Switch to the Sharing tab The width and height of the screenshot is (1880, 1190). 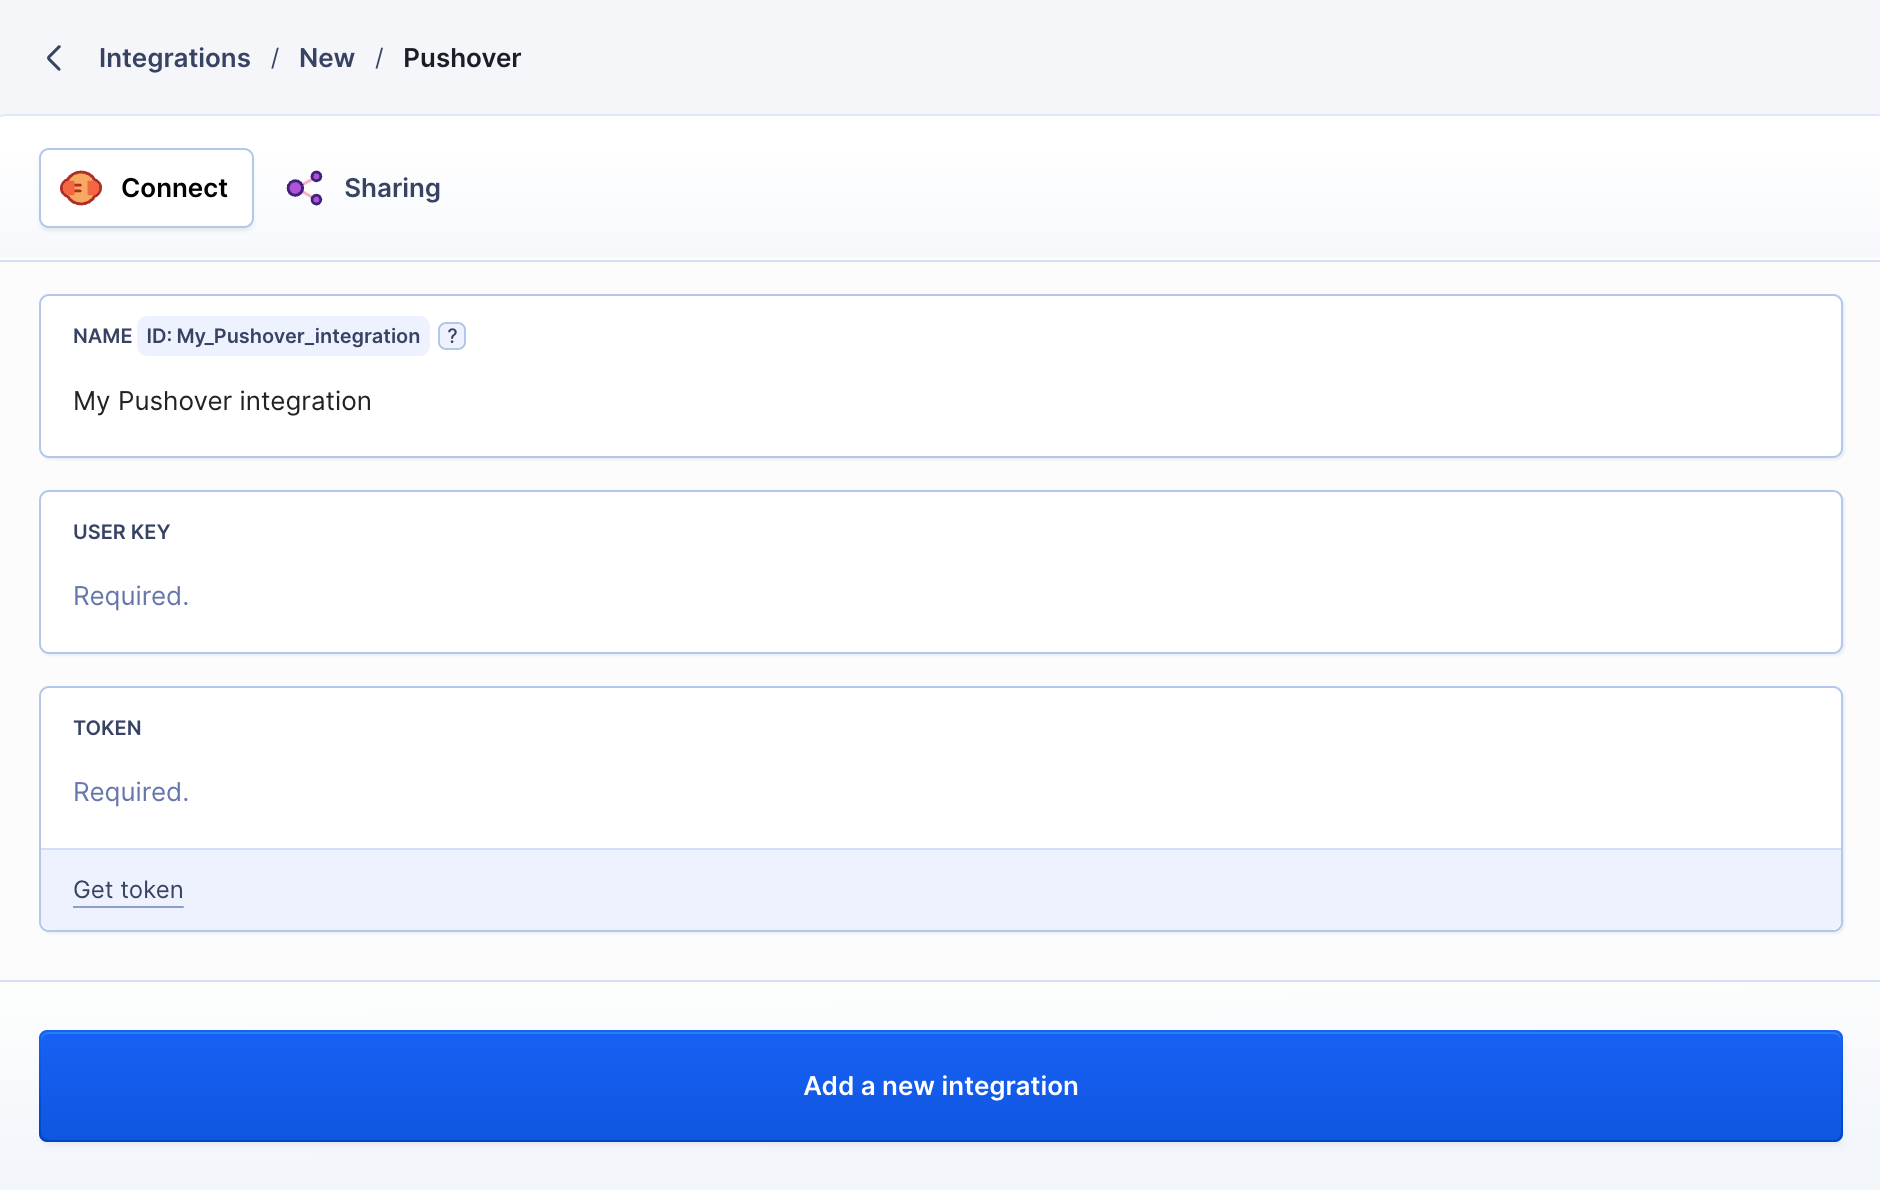(364, 188)
